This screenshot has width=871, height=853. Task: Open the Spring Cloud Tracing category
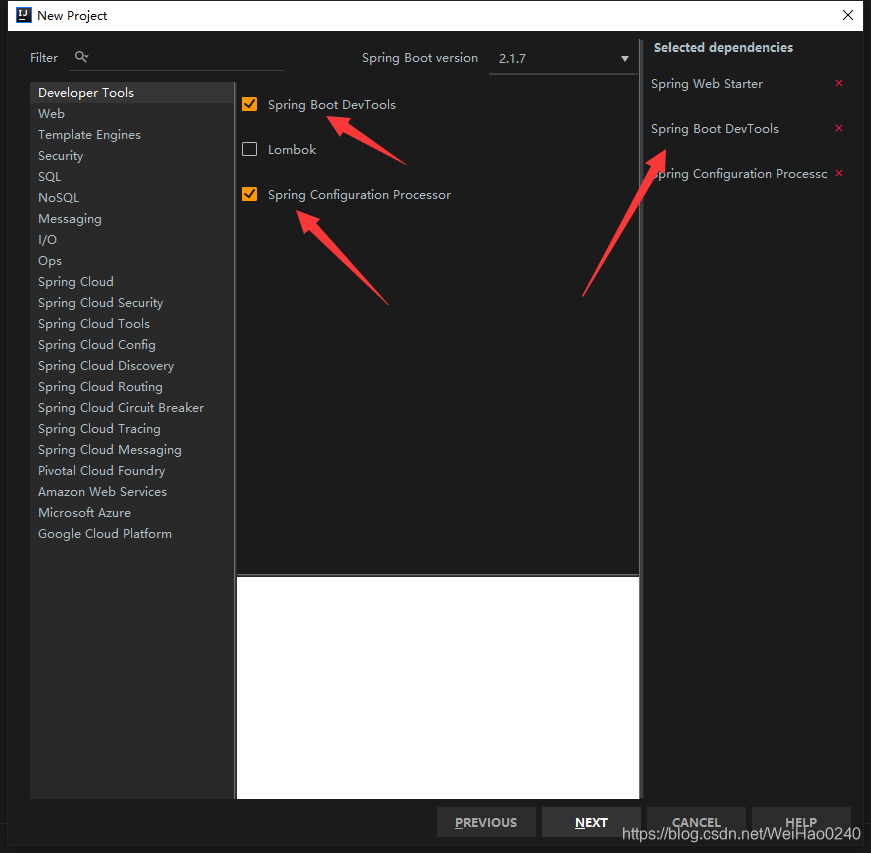pyautogui.click(x=132, y=429)
